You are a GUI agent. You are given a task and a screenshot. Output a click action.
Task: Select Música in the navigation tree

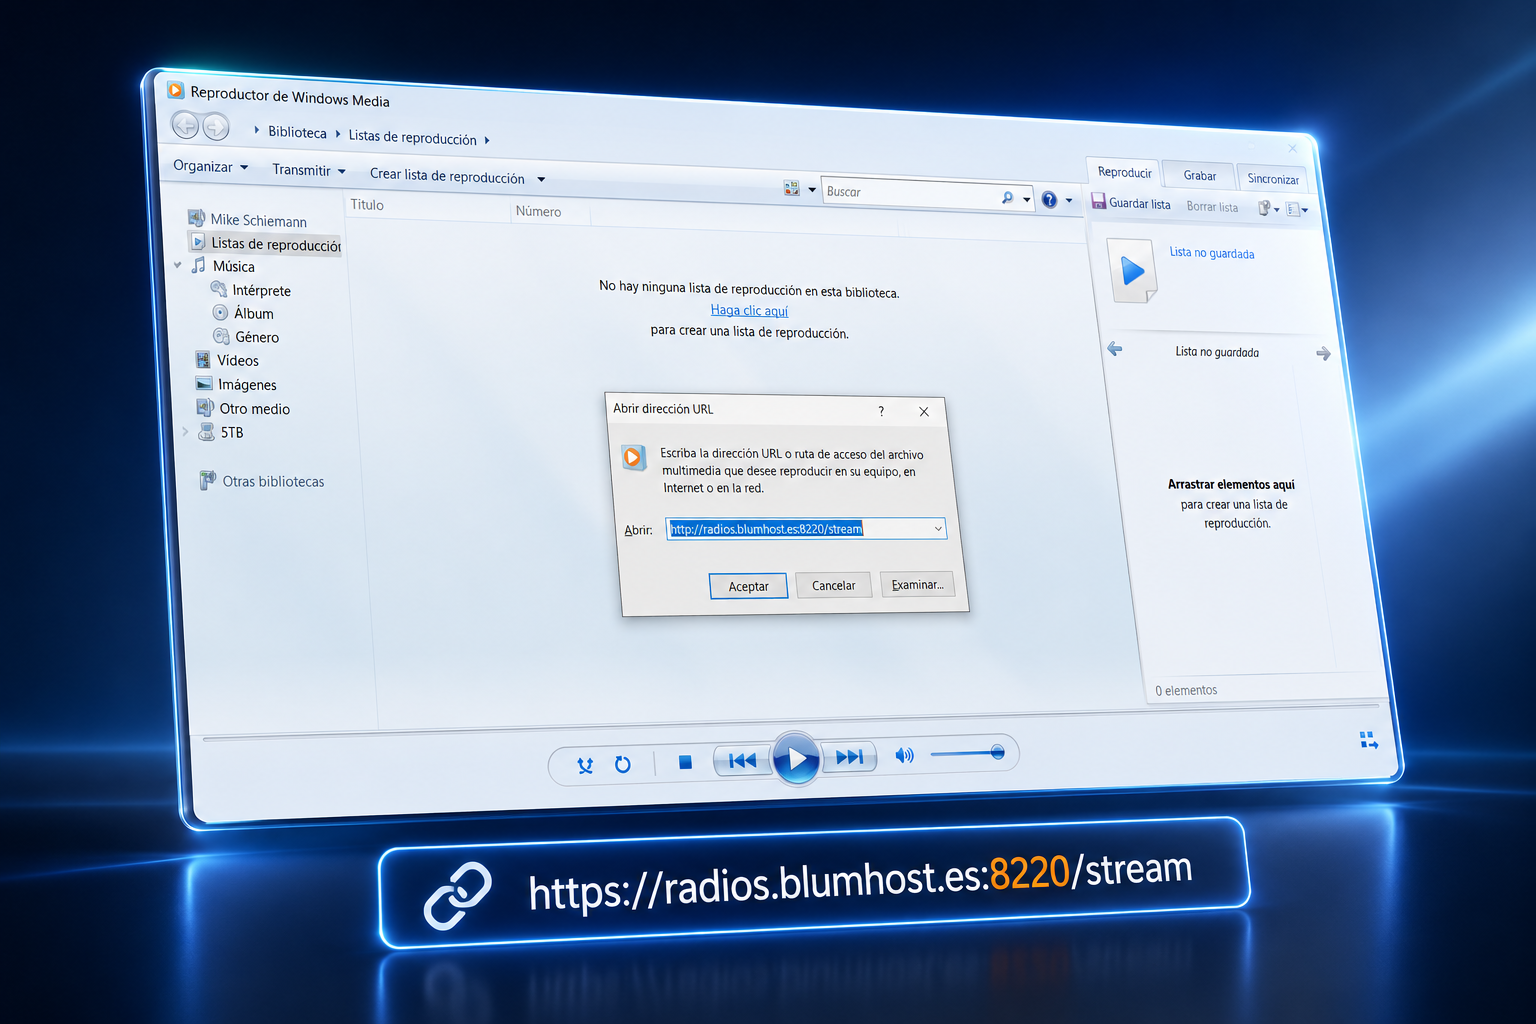(x=224, y=266)
